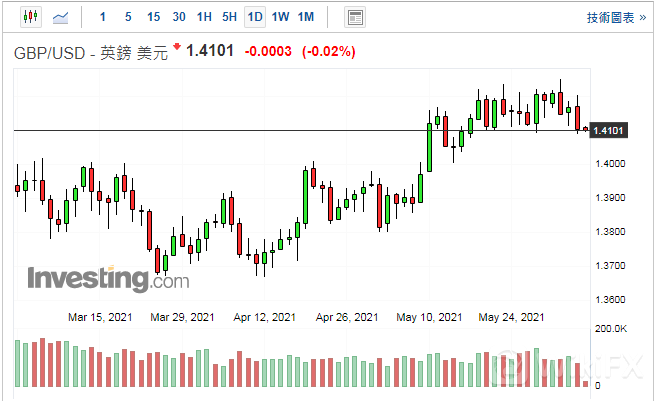654x401 pixels.
Task: Switch to area line chart type
Action: 62,17
